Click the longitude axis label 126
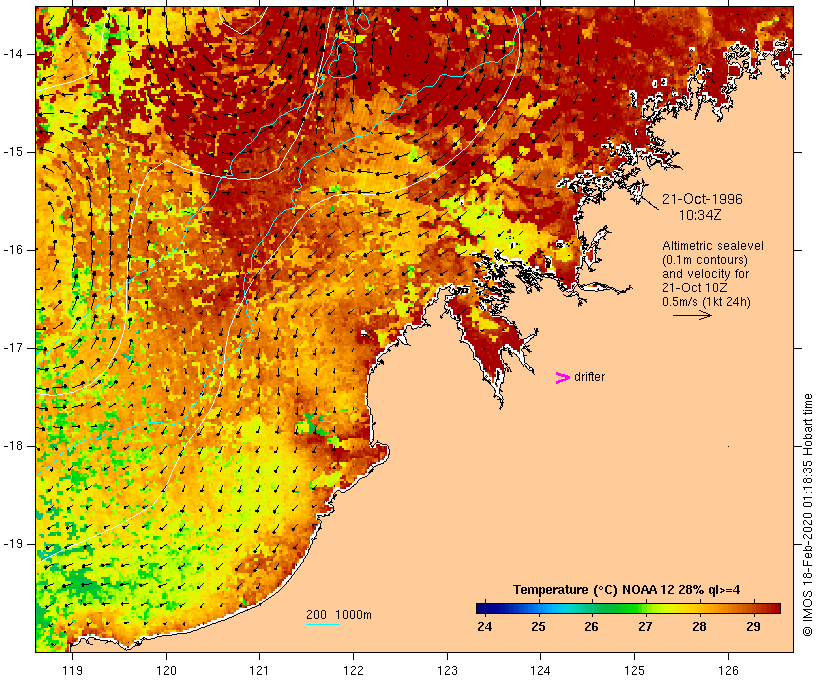The width and height of the screenshot is (820, 680). 728,670
